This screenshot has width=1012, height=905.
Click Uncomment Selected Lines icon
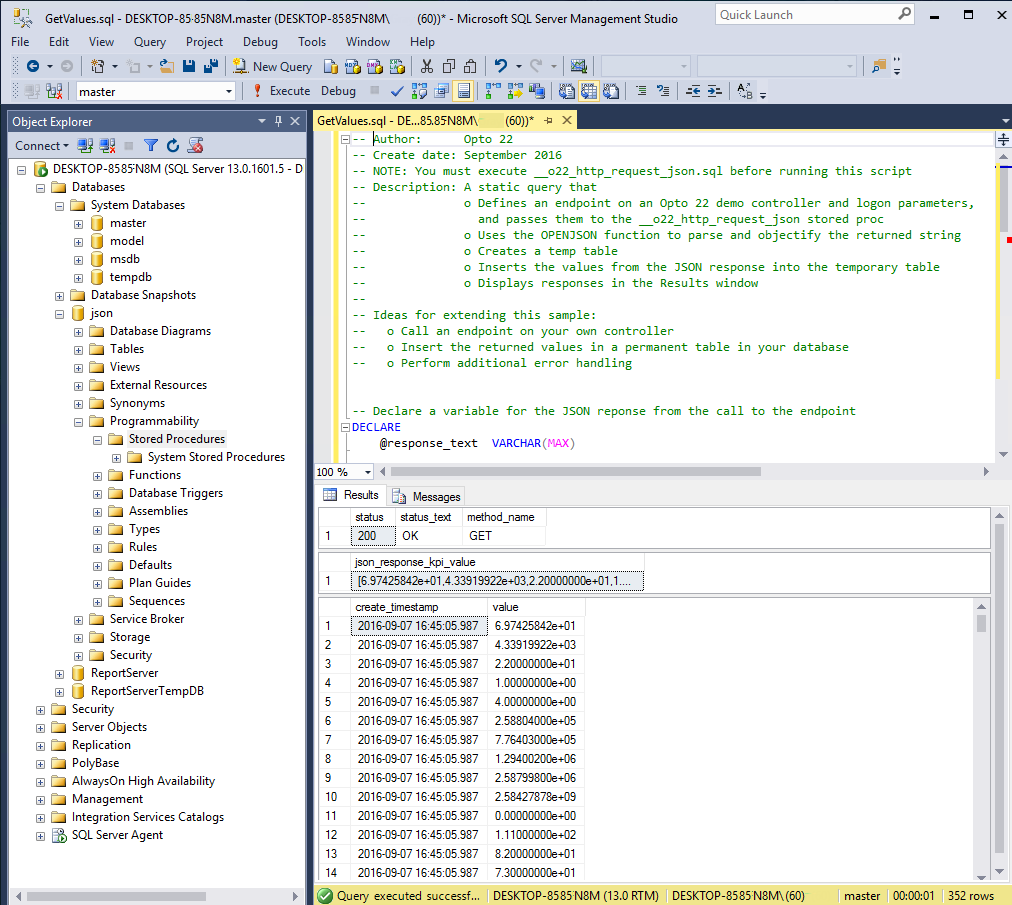point(663,92)
